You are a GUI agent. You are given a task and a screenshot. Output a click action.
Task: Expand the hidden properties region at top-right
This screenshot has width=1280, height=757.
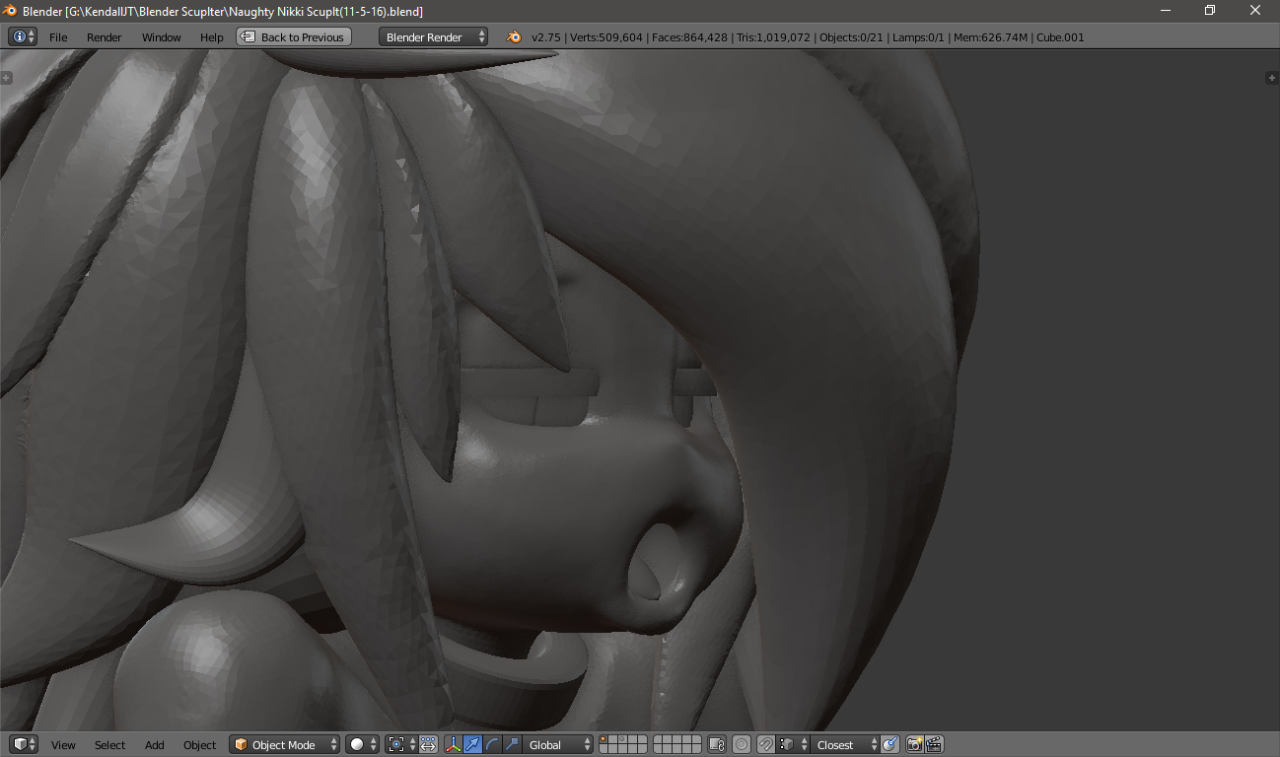pos(1272,78)
